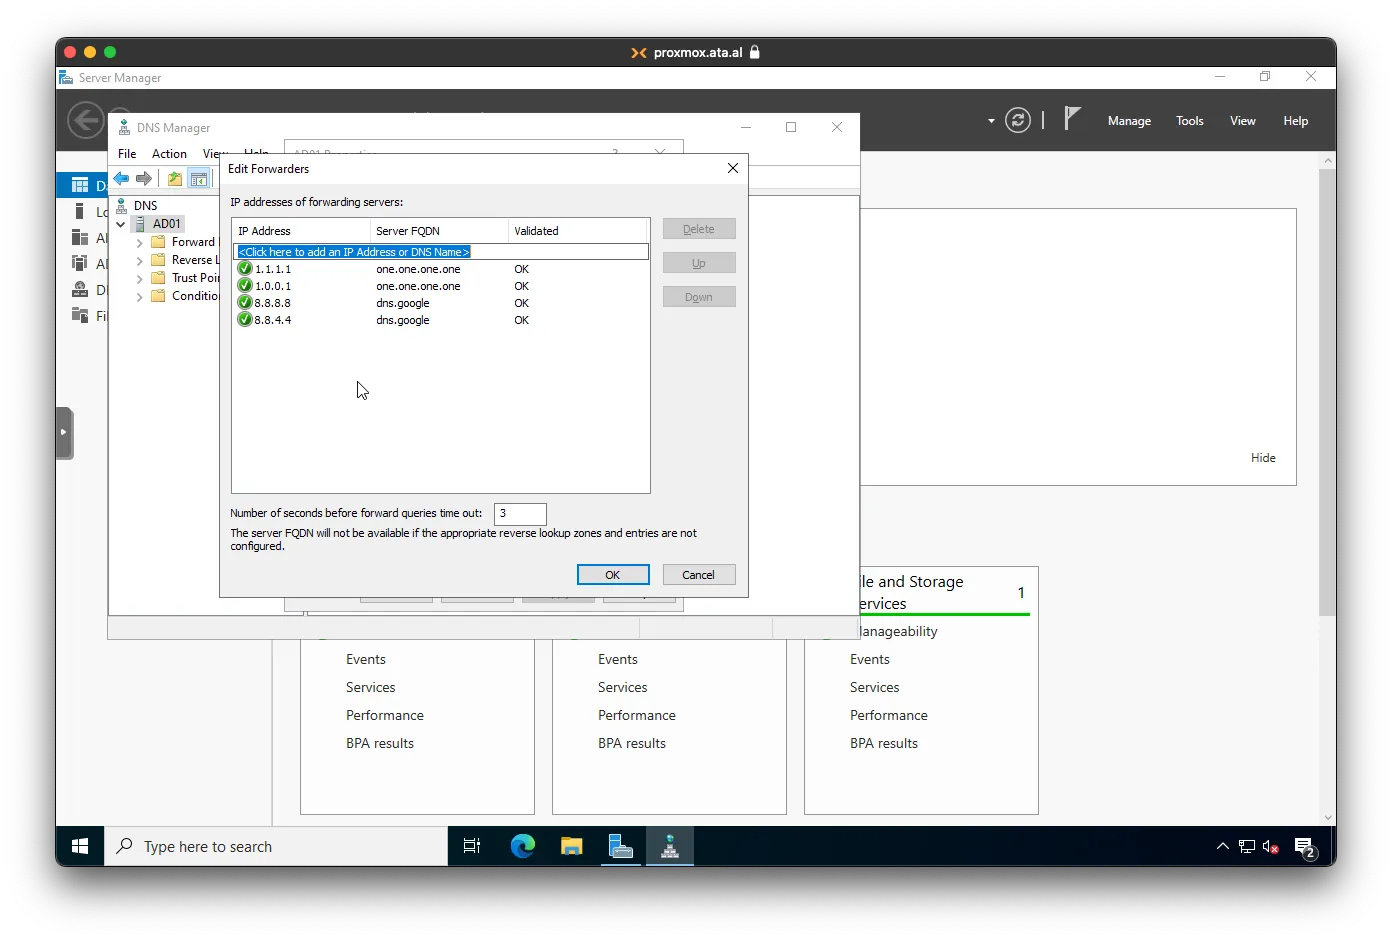Image resolution: width=1392 pixels, height=940 pixels.
Task: Select Local Server icon in Server Manager sidebar
Action: tap(80, 211)
